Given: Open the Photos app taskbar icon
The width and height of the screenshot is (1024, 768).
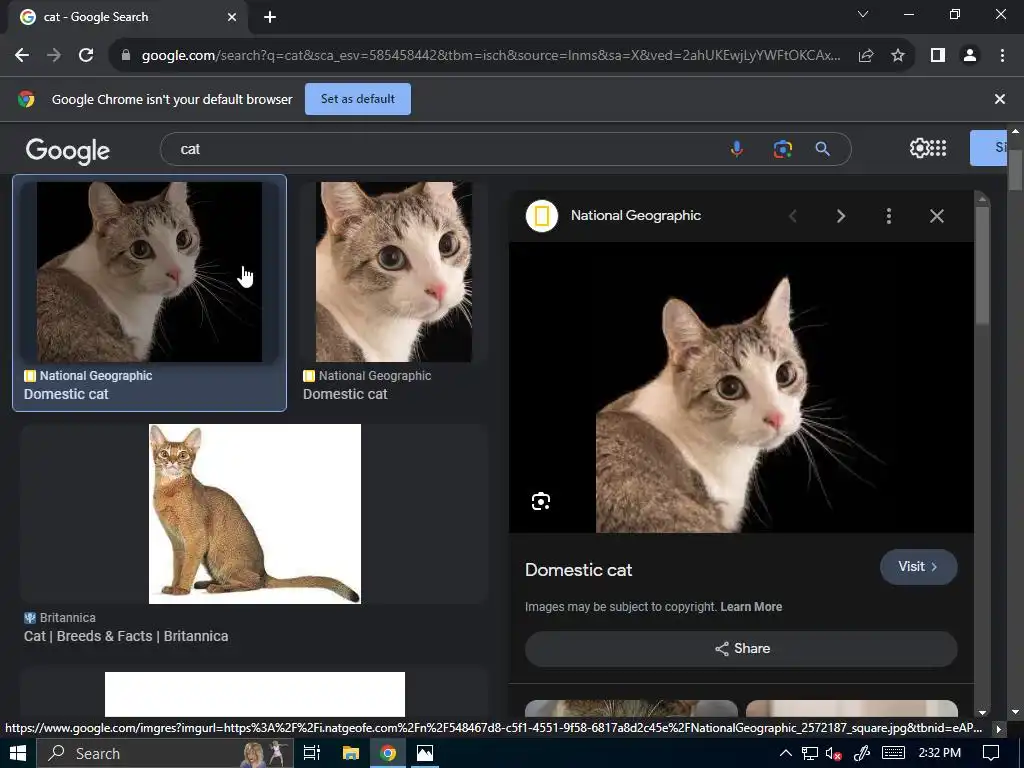Looking at the screenshot, I should (425, 753).
